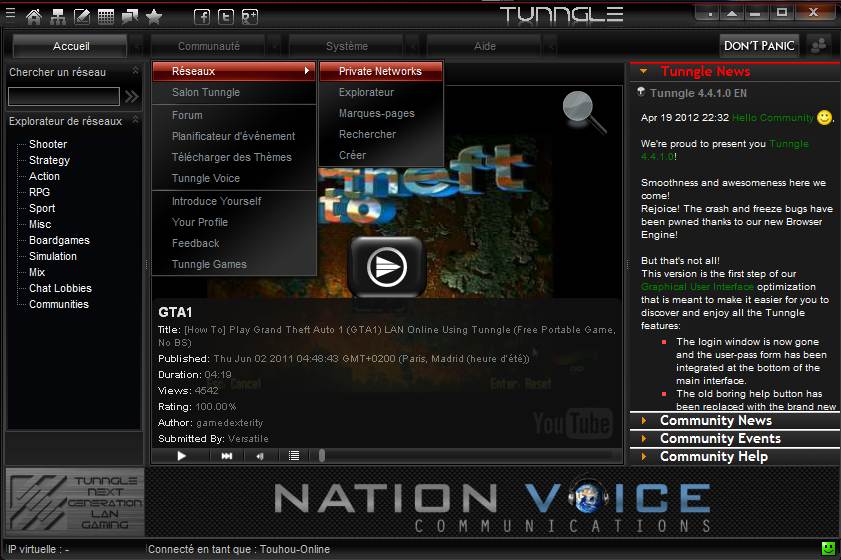The width and height of the screenshot is (841, 560).
Task: Choose Créer in submenu
Action: (x=381, y=155)
